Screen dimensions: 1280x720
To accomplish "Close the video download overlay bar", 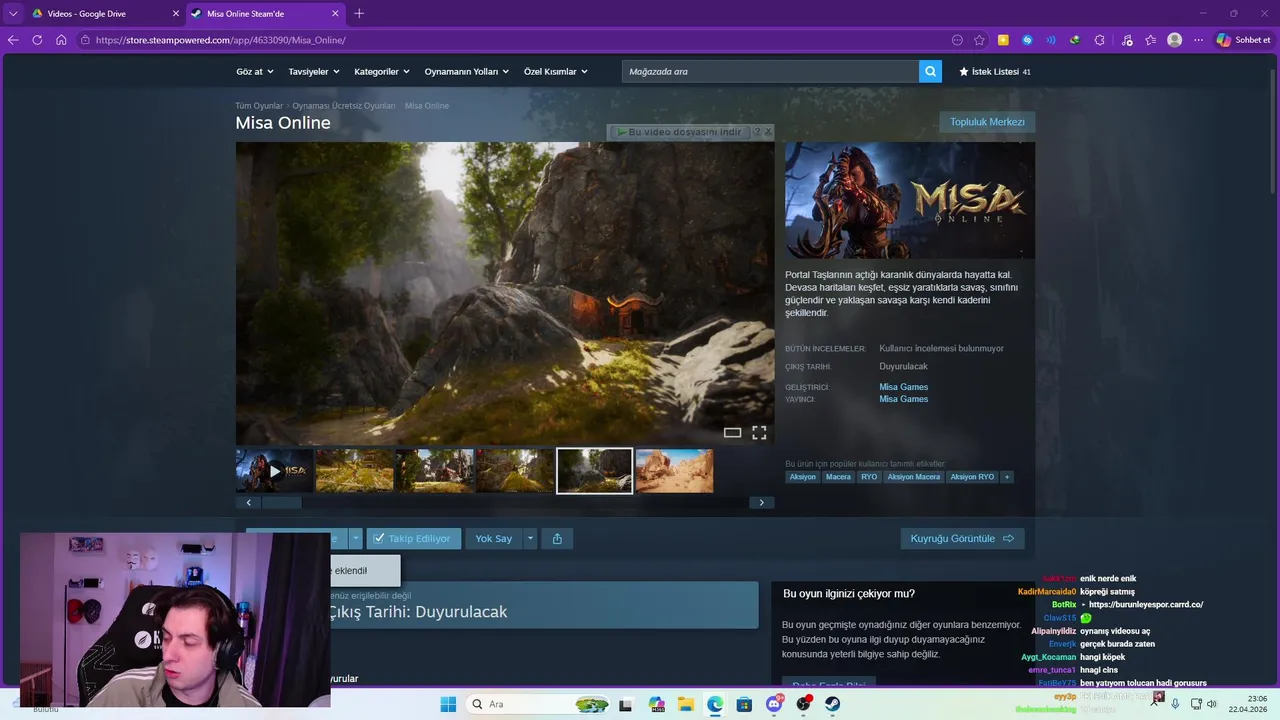I will pos(768,132).
